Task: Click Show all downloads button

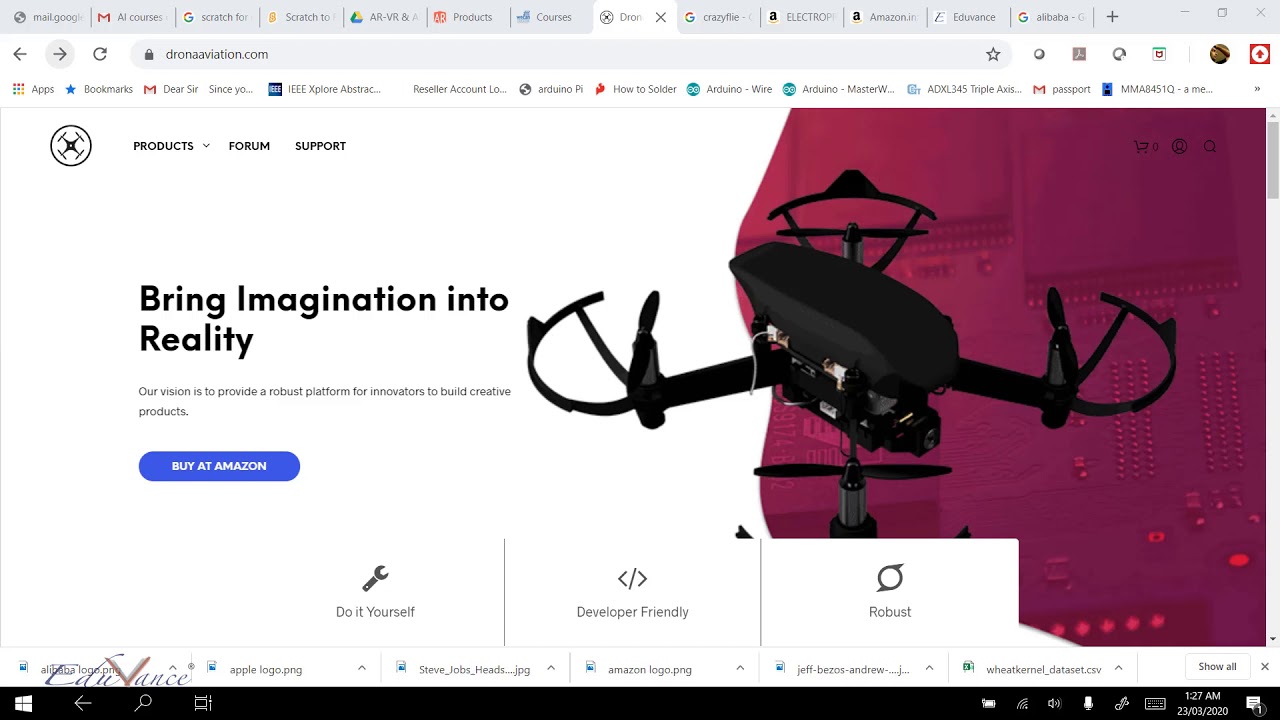Action: point(1217,667)
